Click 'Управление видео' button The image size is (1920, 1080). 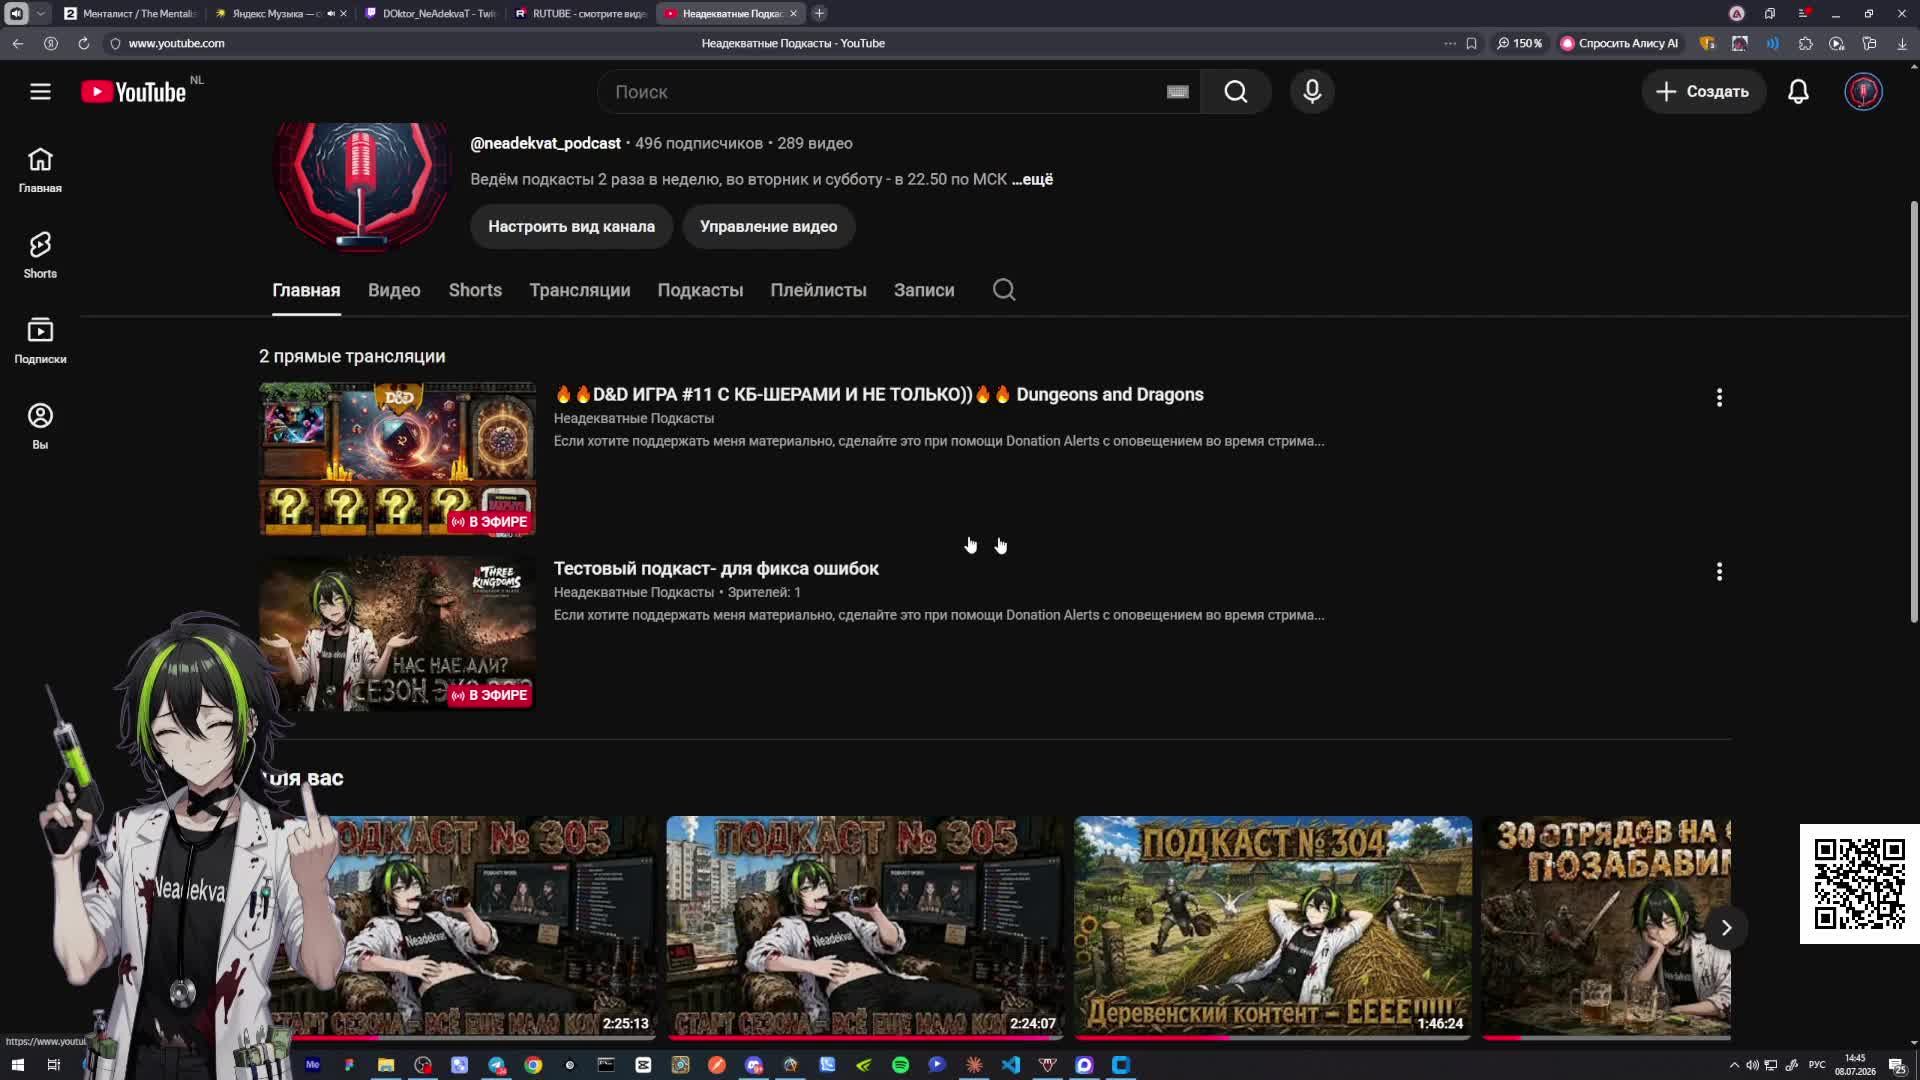coord(769,227)
